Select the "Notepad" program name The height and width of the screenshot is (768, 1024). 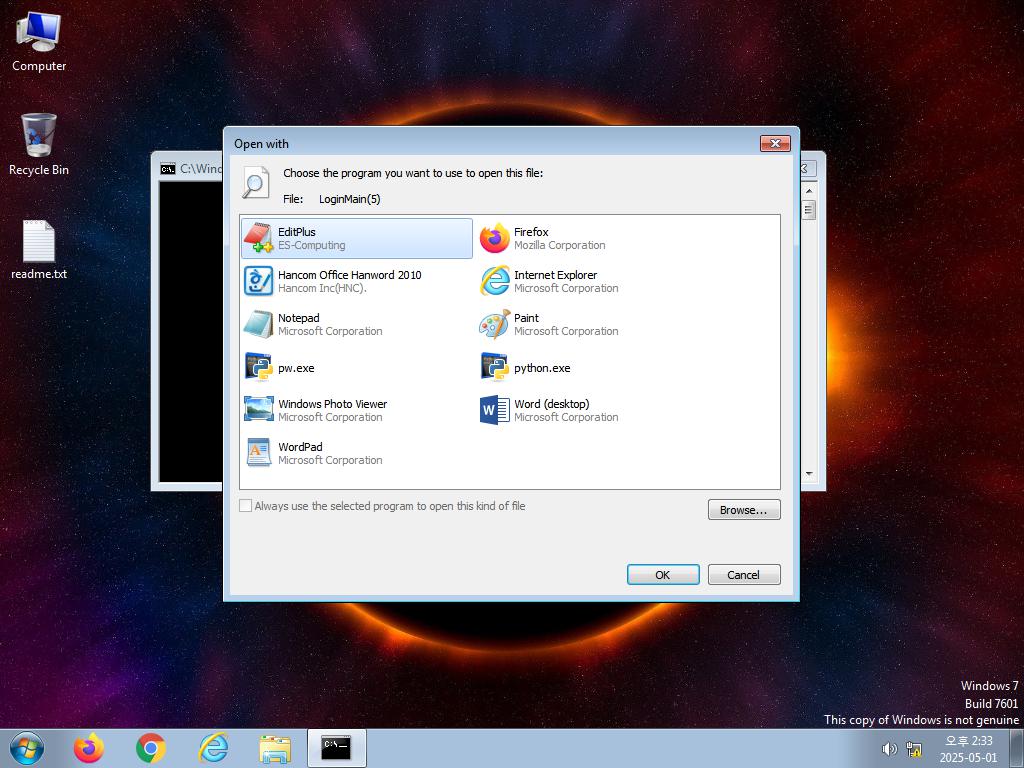pyautogui.click(x=298, y=318)
